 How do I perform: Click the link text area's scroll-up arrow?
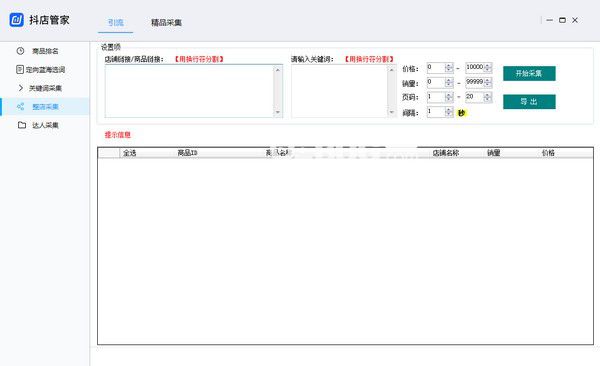click(x=278, y=70)
